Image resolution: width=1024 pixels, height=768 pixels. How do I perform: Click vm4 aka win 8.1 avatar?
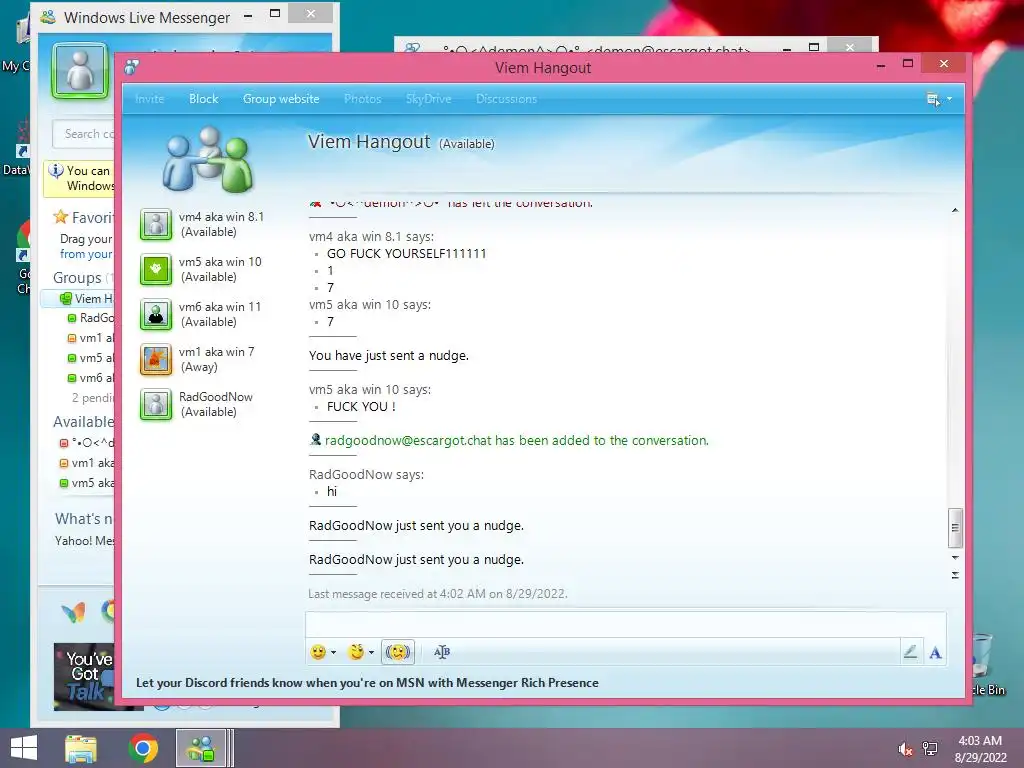click(x=156, y=225)
